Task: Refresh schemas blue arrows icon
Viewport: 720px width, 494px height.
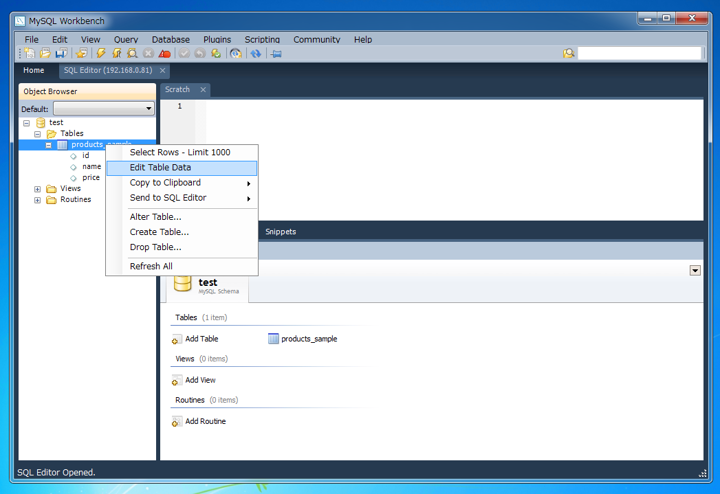Action: tap(256, 53)
